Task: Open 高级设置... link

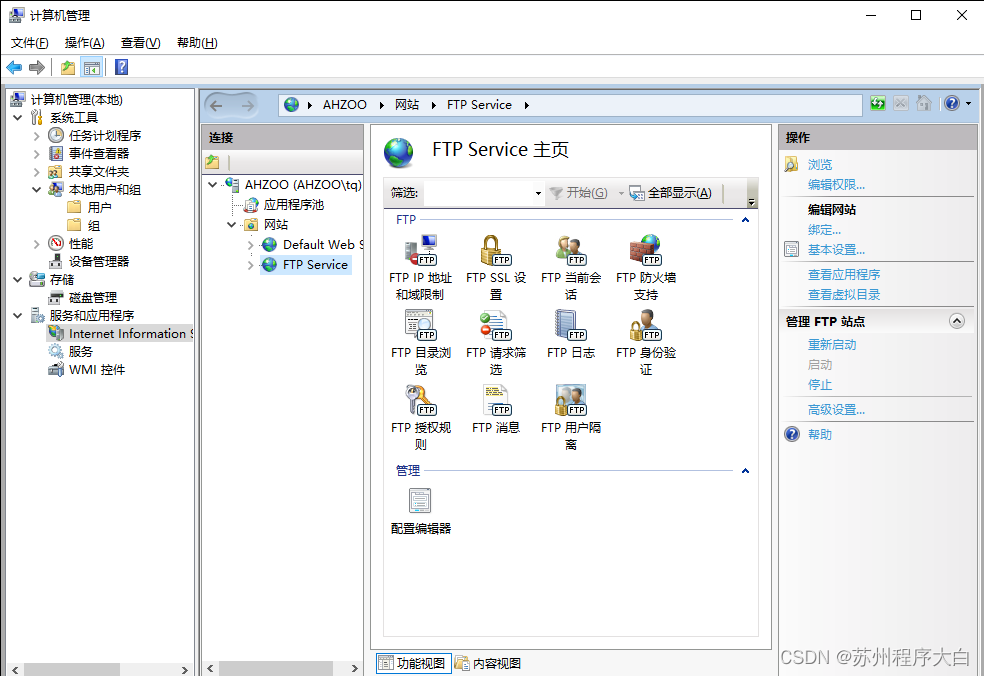Action: coord(836,410)
